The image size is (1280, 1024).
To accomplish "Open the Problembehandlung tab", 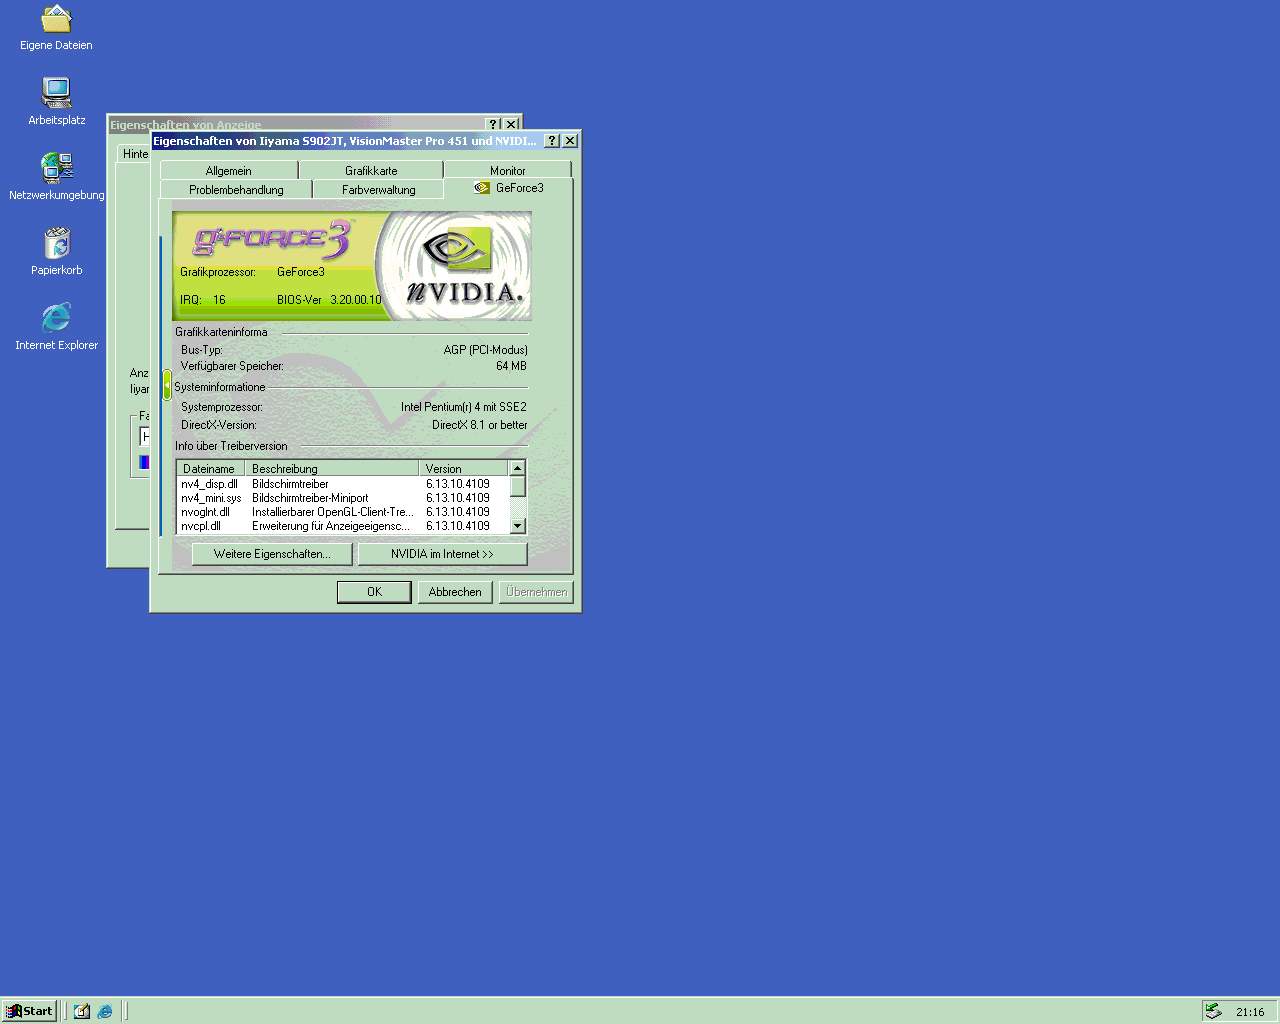I will point(236,190).
